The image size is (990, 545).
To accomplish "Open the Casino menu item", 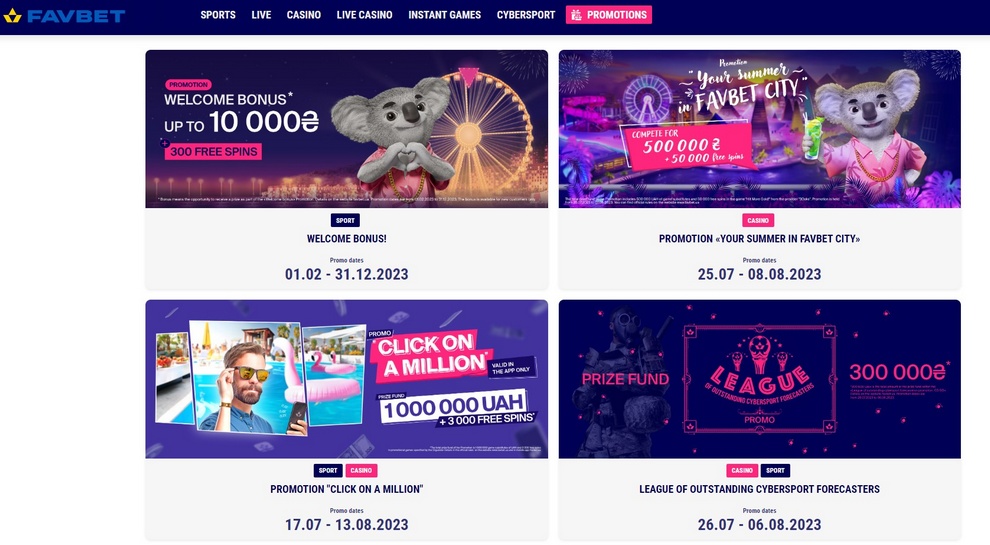I will point(304,15).
